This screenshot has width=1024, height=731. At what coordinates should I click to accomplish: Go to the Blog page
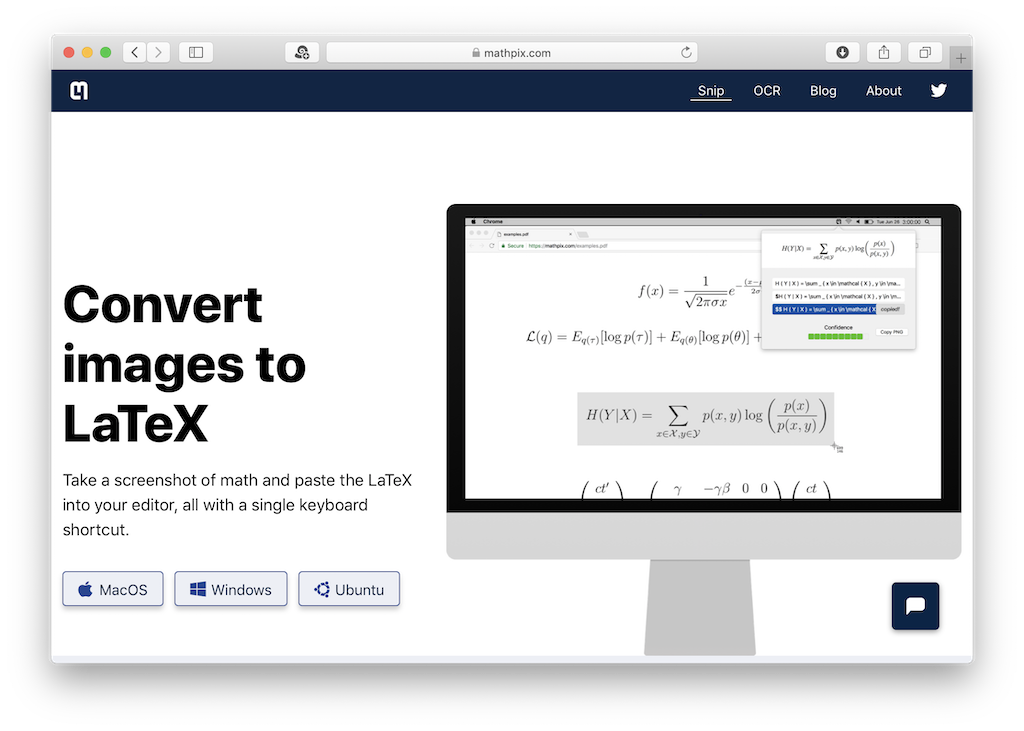pyautogui.click(x=823, y=91)
